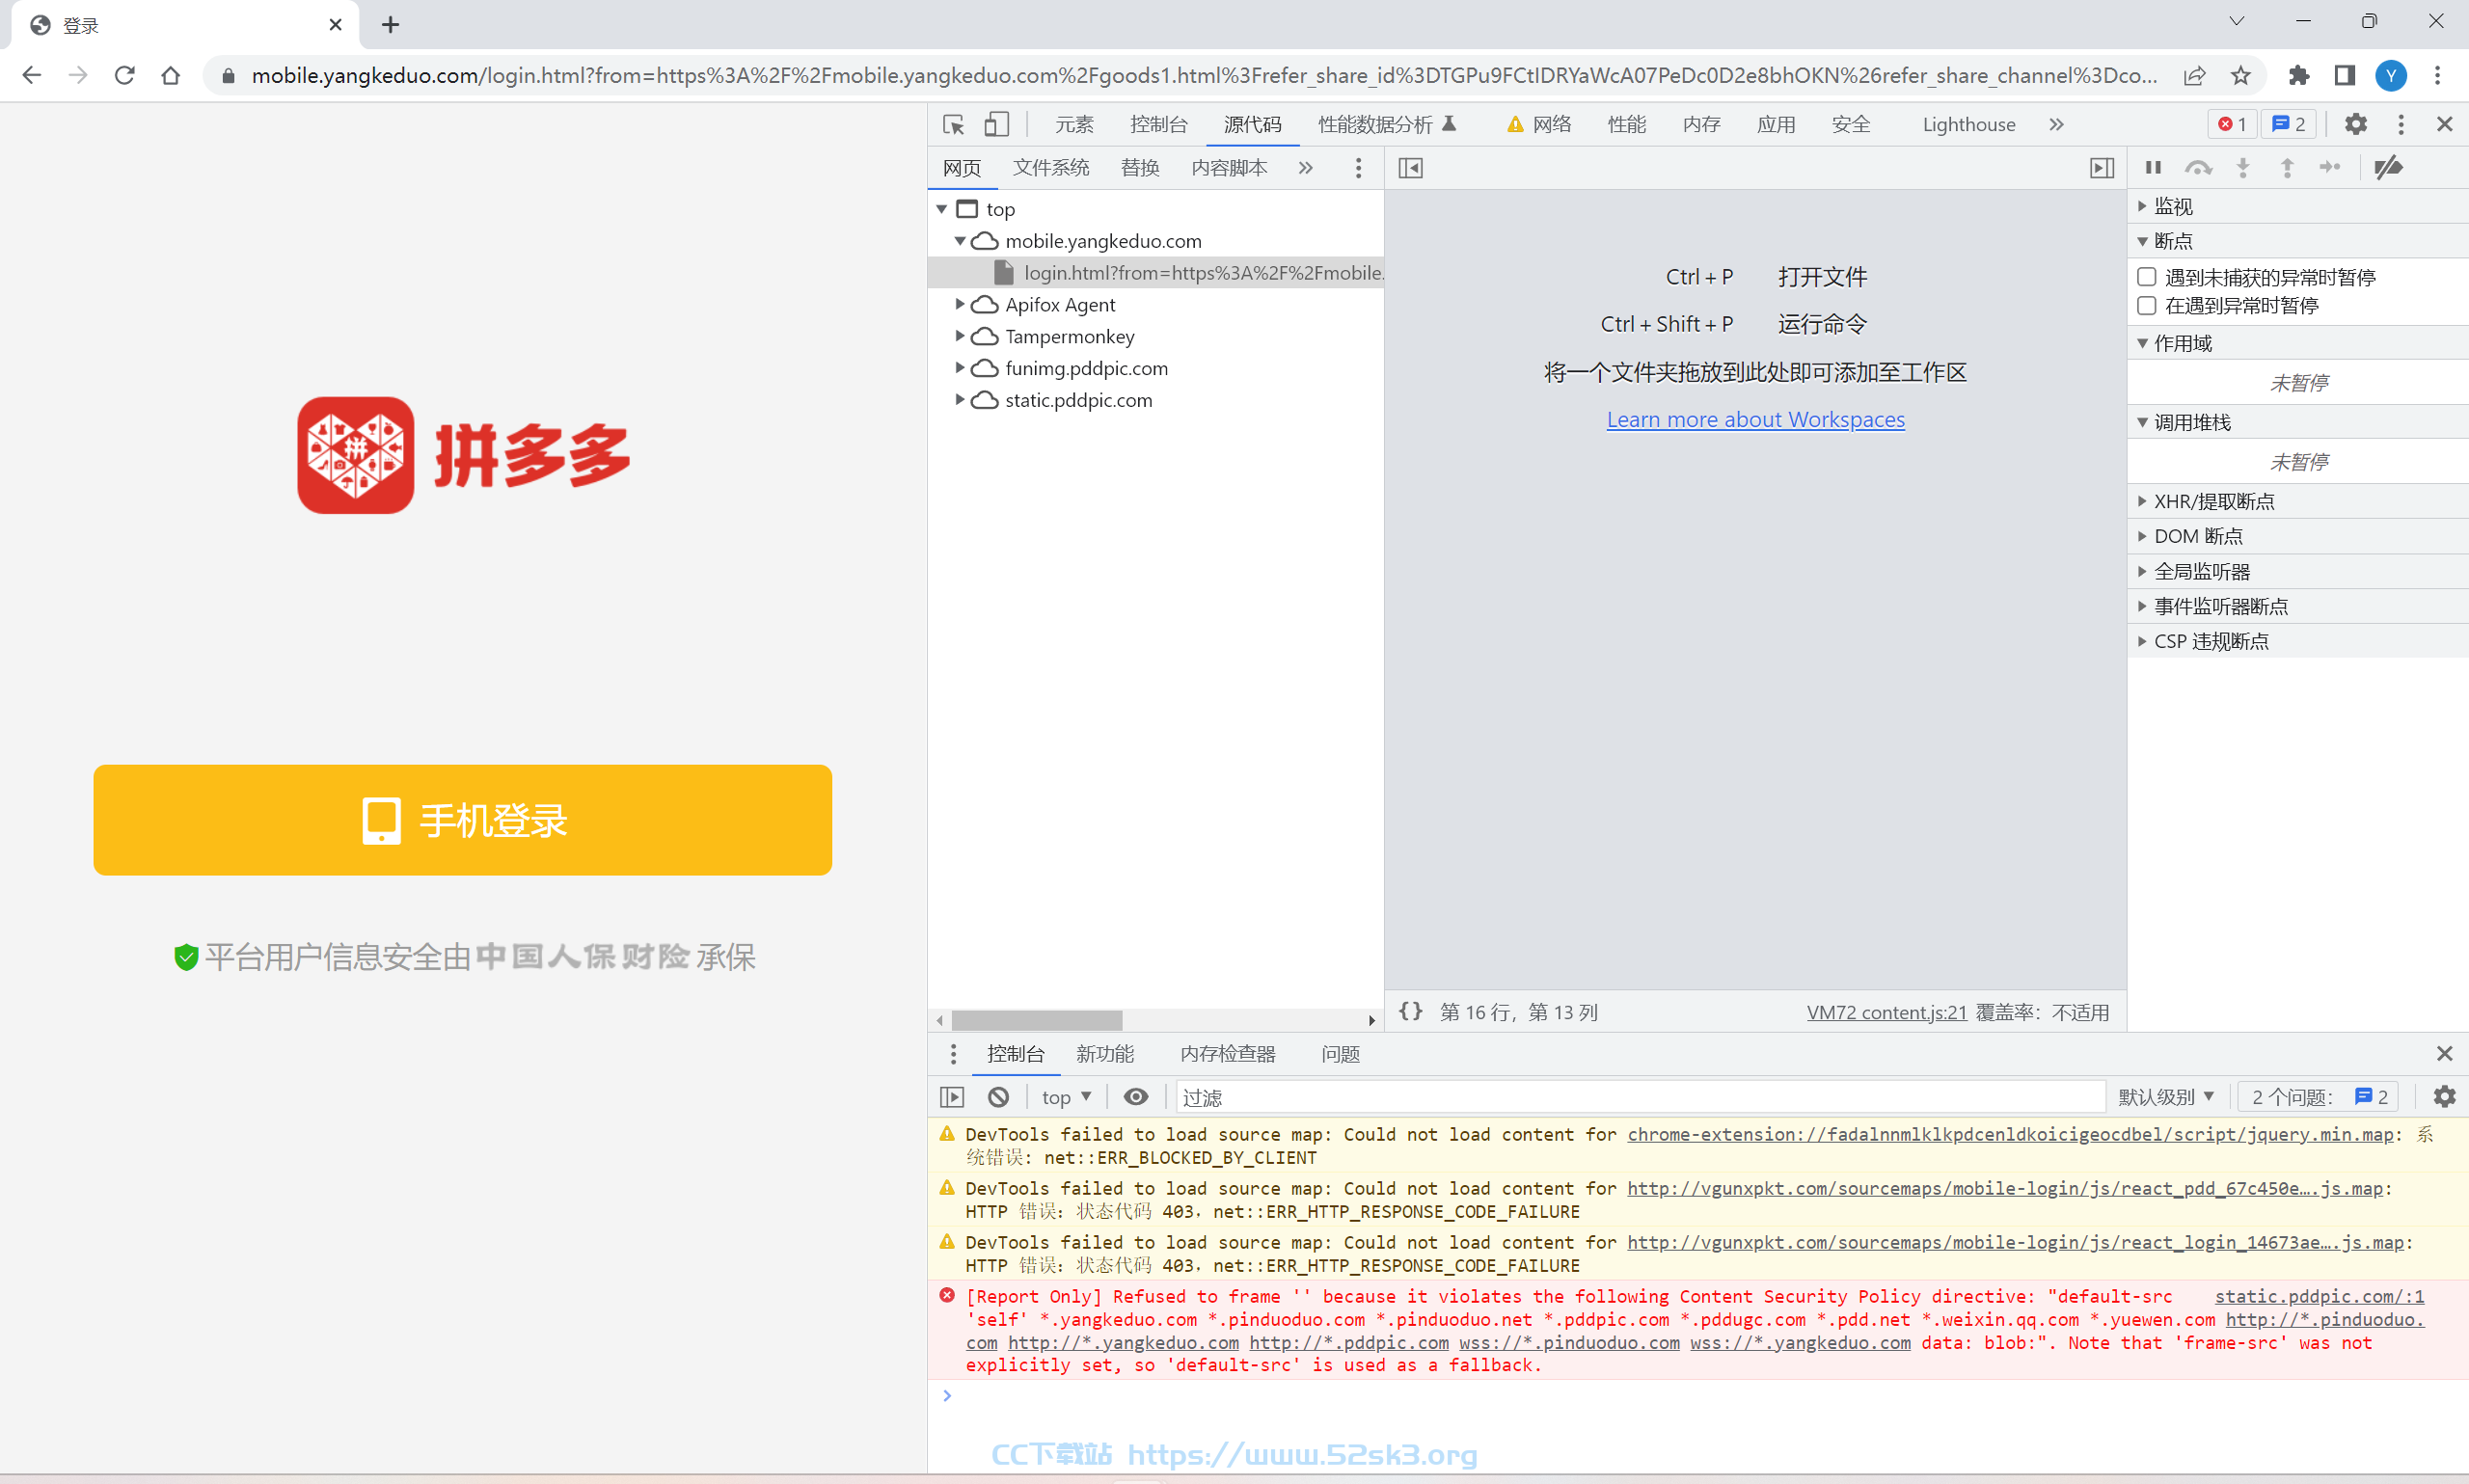Reload the page
2469x1484 pixels.
point(124,75)
